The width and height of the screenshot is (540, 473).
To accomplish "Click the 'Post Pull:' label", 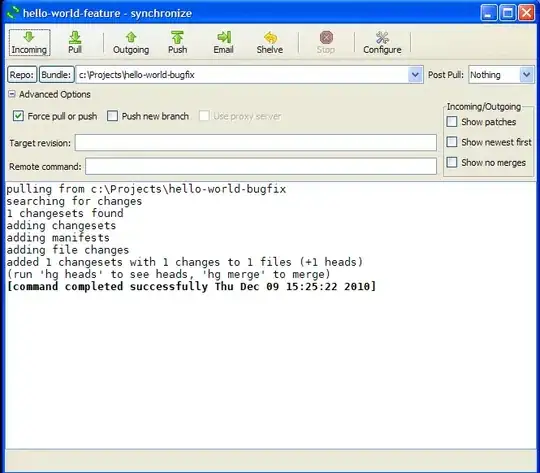I will tap(446, 75).
